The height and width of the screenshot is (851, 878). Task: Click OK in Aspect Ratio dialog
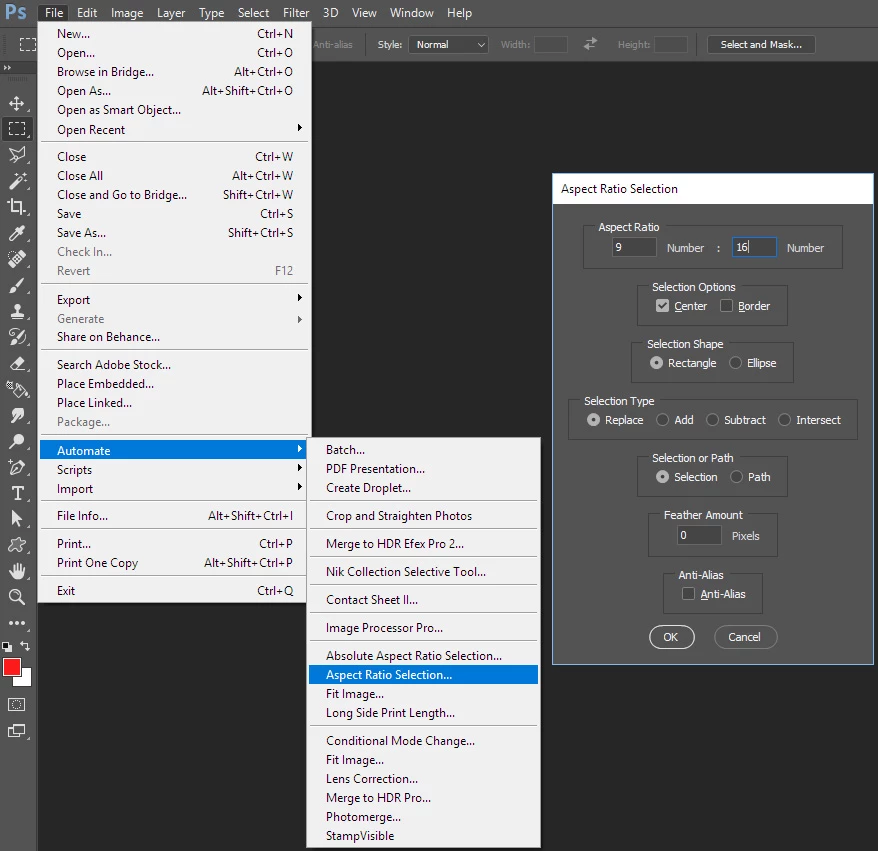[671, 637]
